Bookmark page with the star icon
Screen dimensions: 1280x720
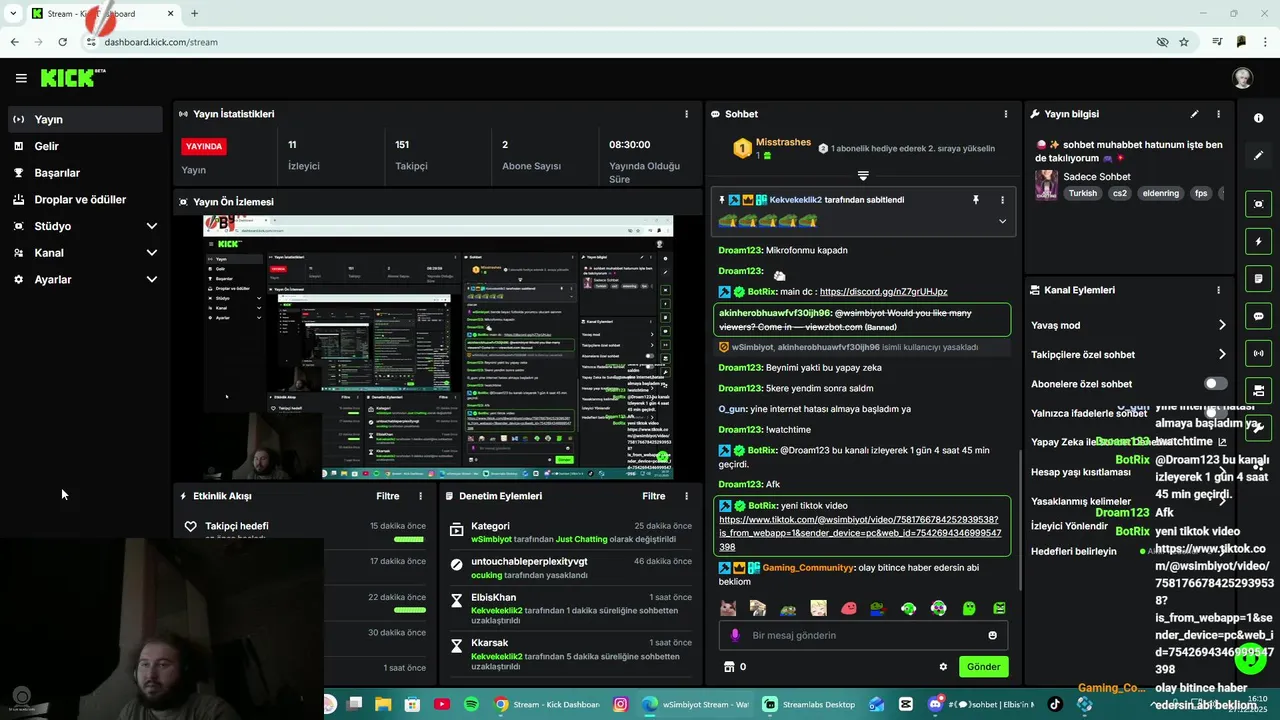(x=1184, y=42)
